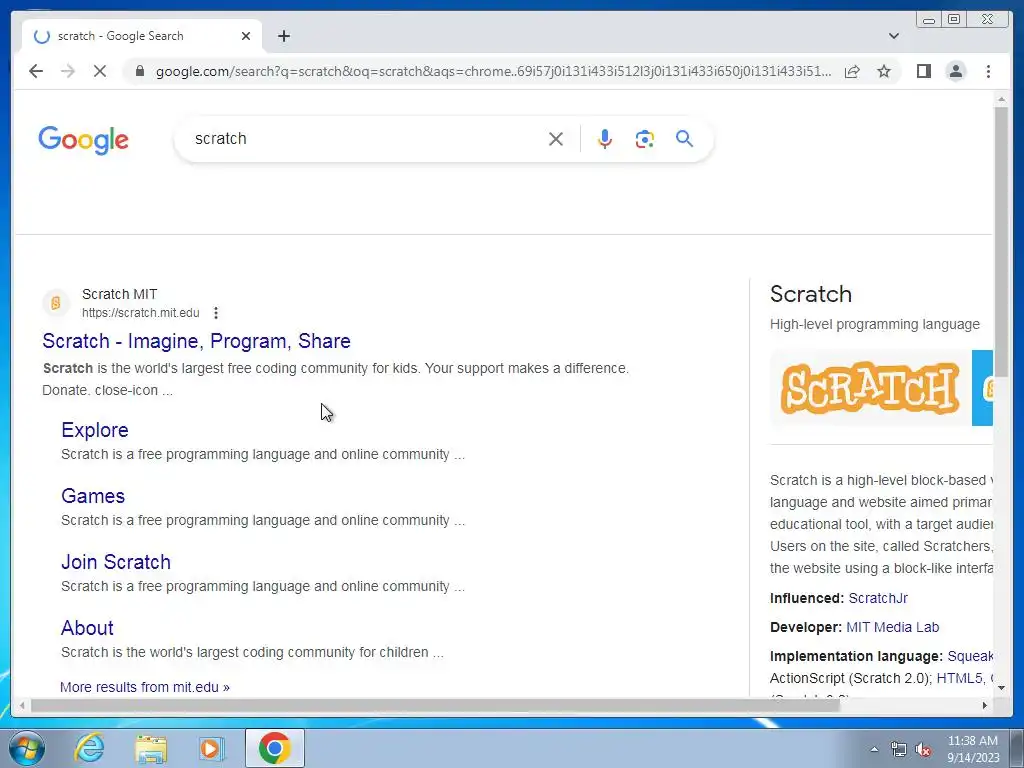Clear the search box with the X

[556, 139]
